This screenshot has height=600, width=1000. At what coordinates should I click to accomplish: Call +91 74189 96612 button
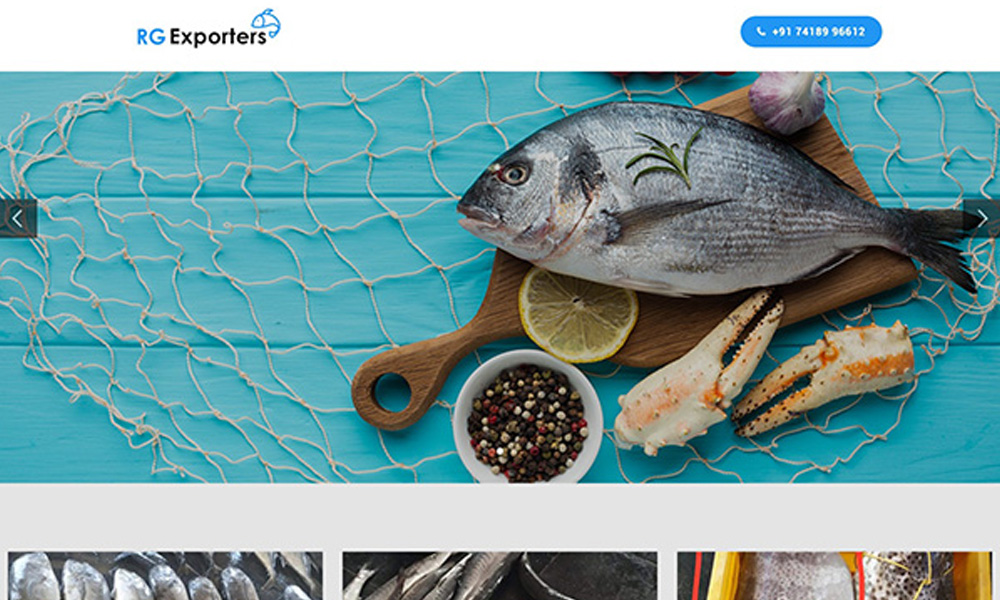click(811, 31)
